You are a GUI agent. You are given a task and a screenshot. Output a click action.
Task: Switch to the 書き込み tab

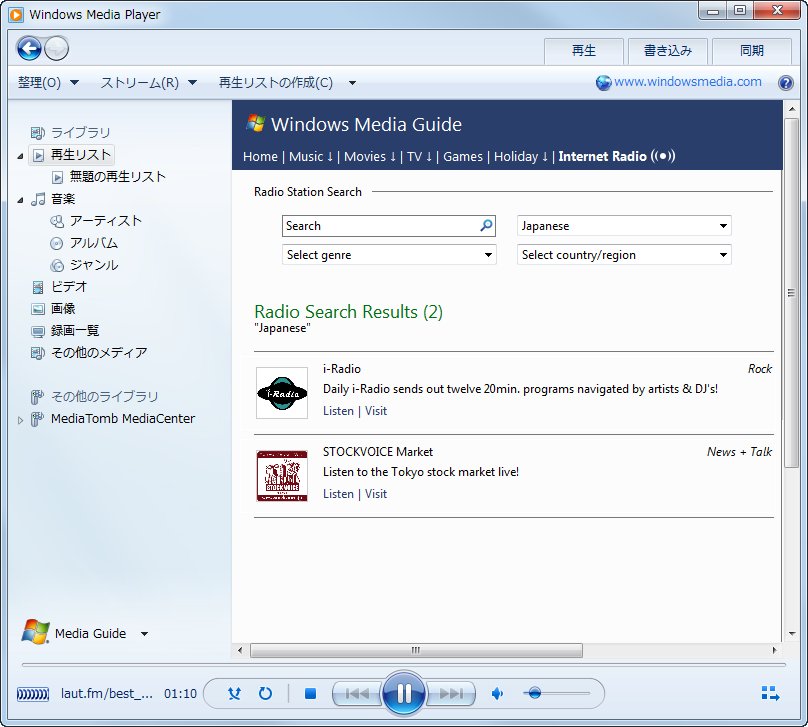pos(668,51)
